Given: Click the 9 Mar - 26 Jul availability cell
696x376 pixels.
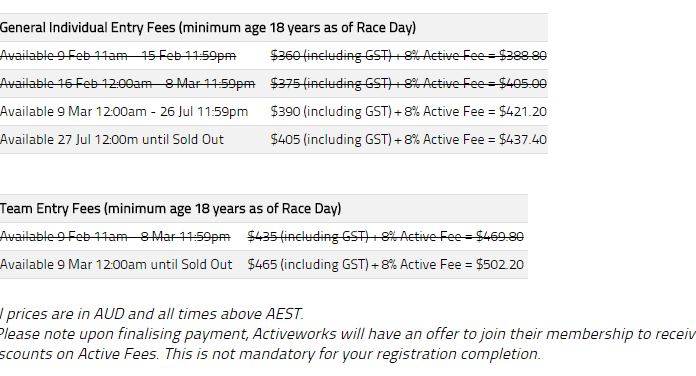Looking at the screenshot, I should [x=124, y=111].
